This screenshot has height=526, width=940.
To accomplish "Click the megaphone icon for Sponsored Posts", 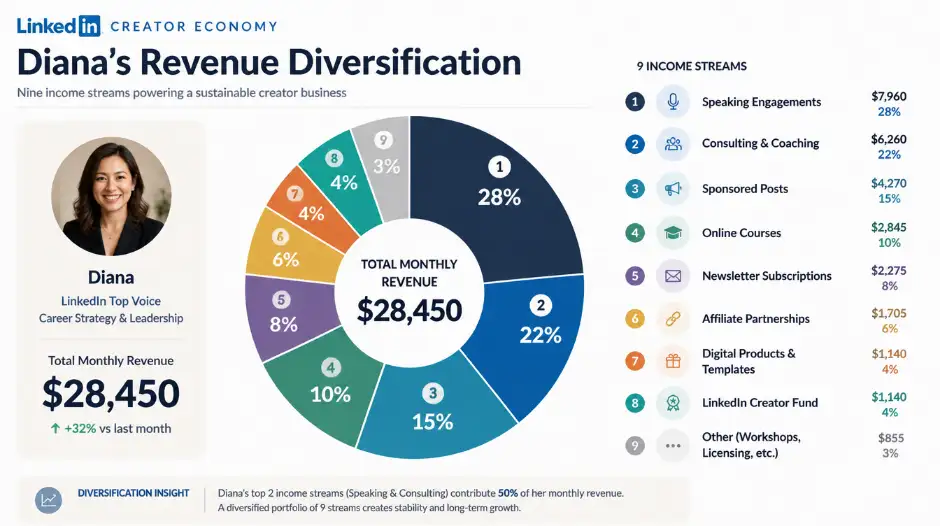I will pos(673,189).
